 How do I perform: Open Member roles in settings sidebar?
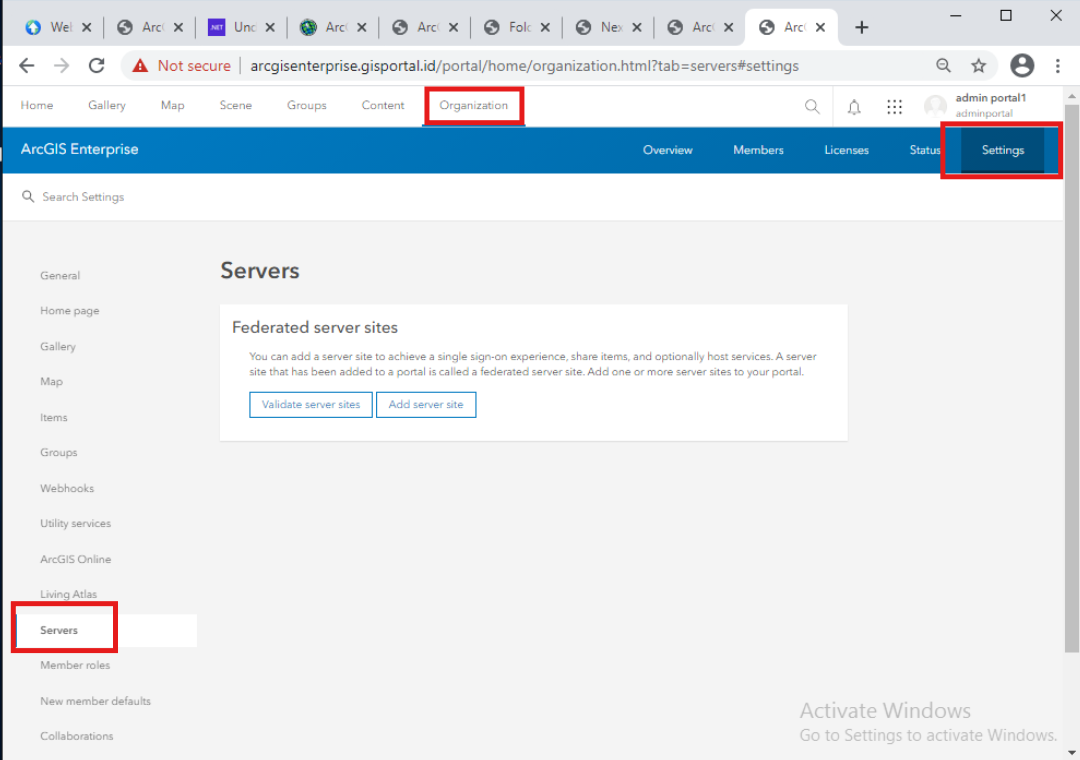tap(75, 666)
